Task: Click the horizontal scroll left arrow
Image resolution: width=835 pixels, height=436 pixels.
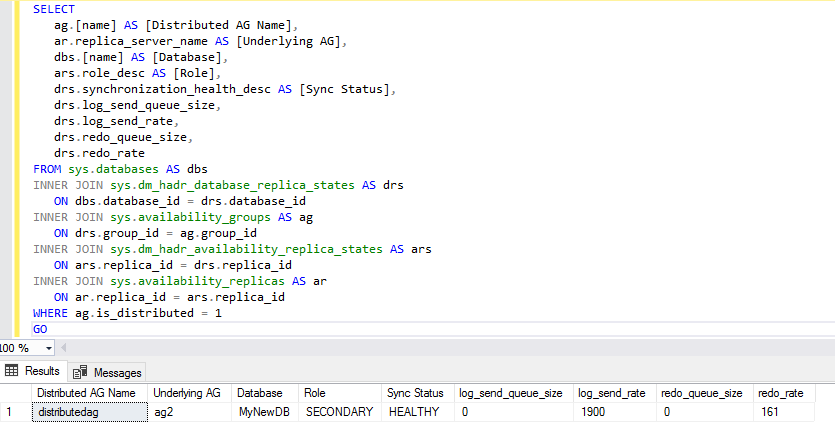Action: click(63, 348)
